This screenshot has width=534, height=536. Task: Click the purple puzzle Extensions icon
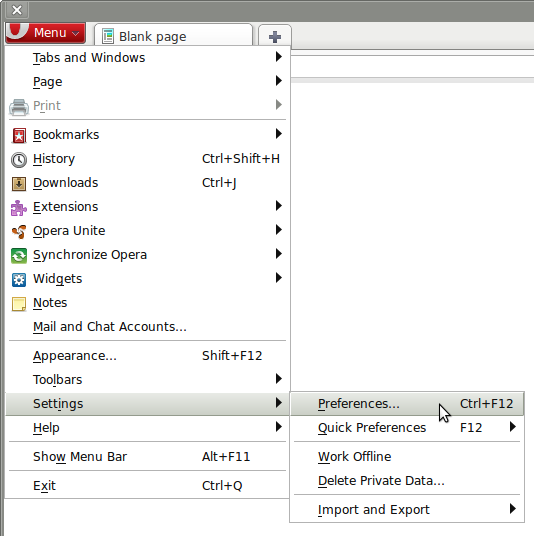pyautogui.click(x=19, y=207)
